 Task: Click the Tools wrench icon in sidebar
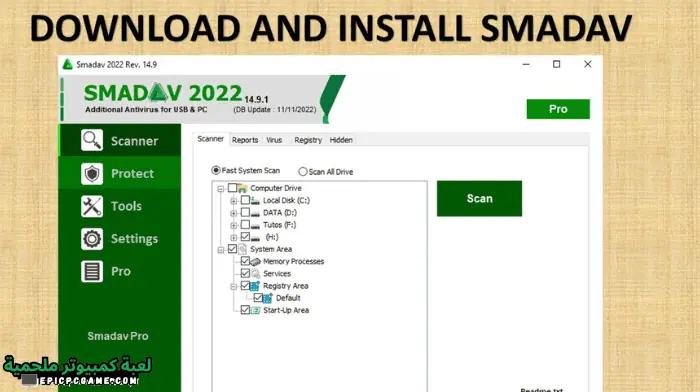pos(92,206)
